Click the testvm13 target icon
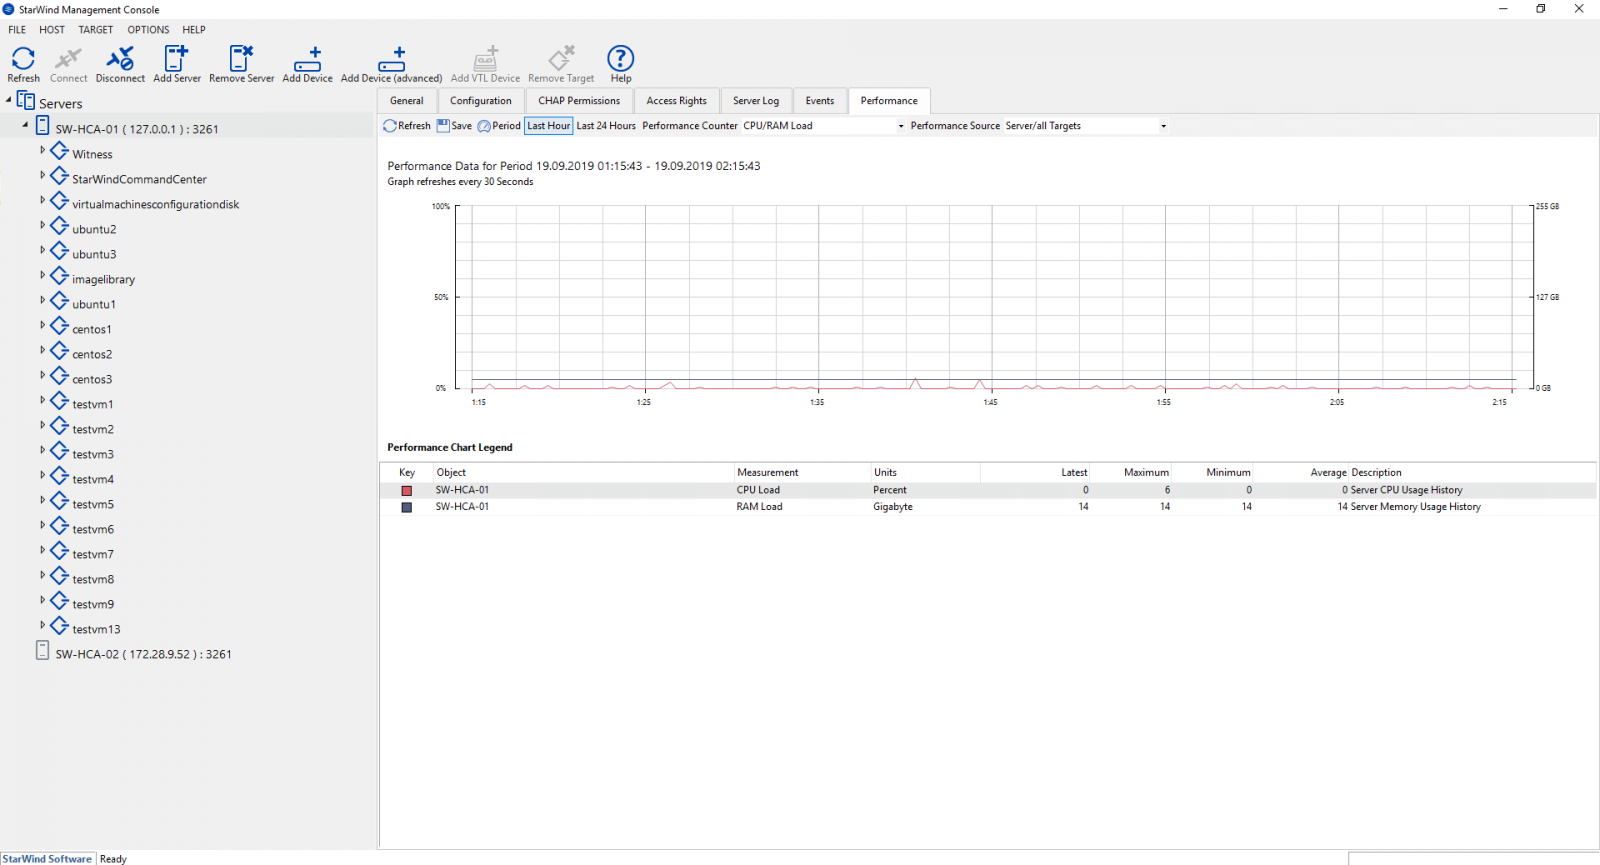The height and width of the screenshot is (865, 1600). coord(59,626)
